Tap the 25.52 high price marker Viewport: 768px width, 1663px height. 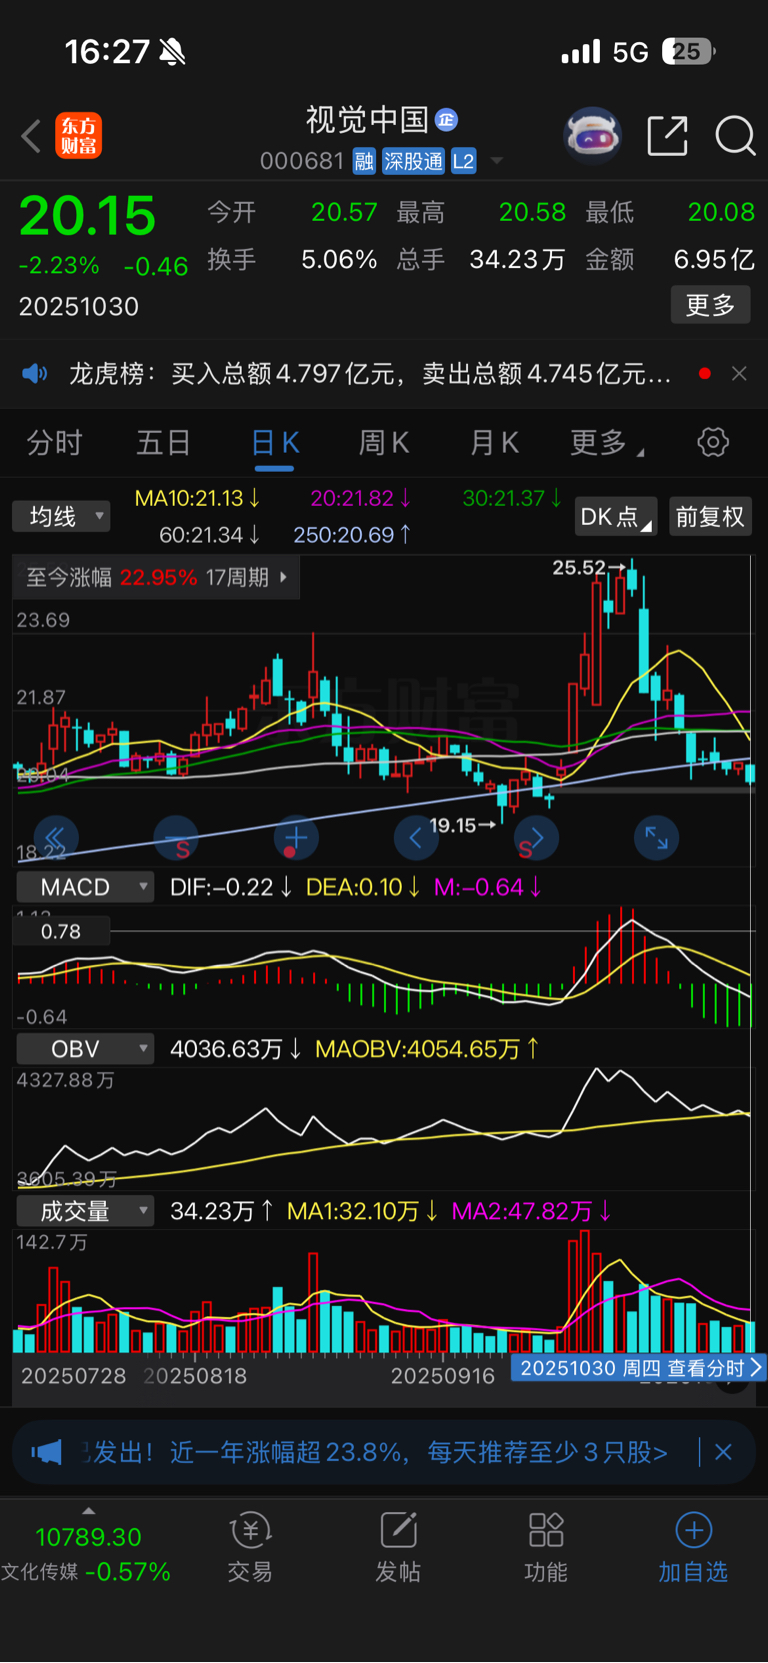point(588,567)
